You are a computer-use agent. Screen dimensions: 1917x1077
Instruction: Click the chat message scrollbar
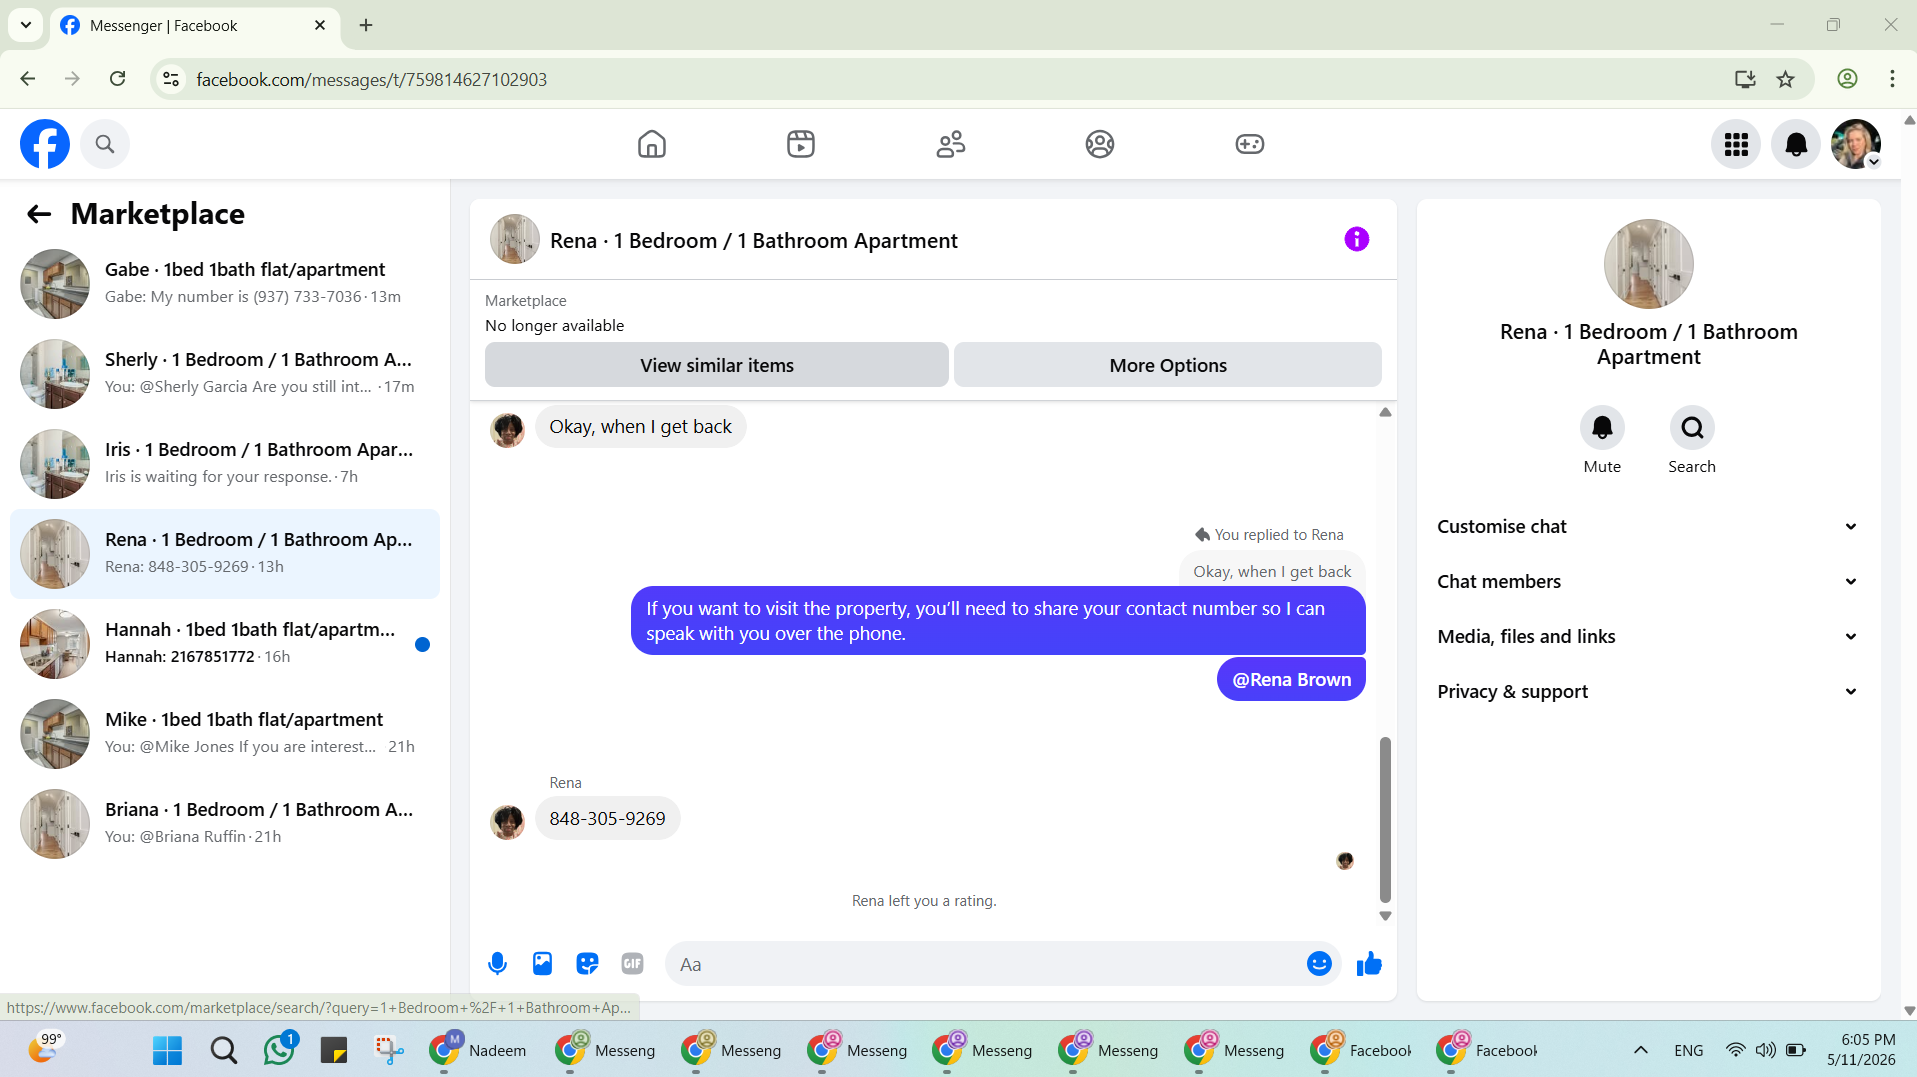(x=1385, y=819)
